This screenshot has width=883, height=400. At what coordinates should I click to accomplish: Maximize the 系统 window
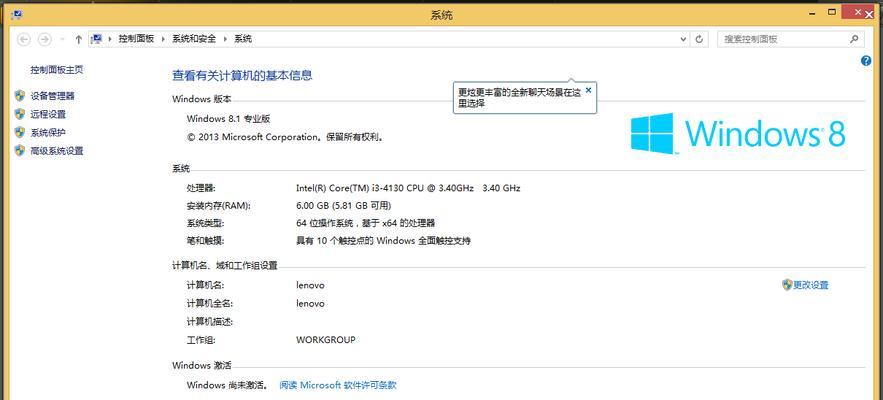(x=831, y=12)
